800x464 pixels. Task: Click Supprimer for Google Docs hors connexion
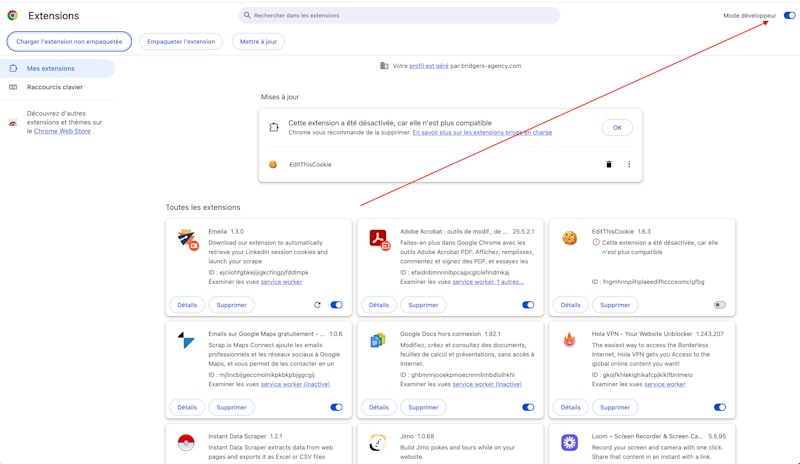coord(423,407)
